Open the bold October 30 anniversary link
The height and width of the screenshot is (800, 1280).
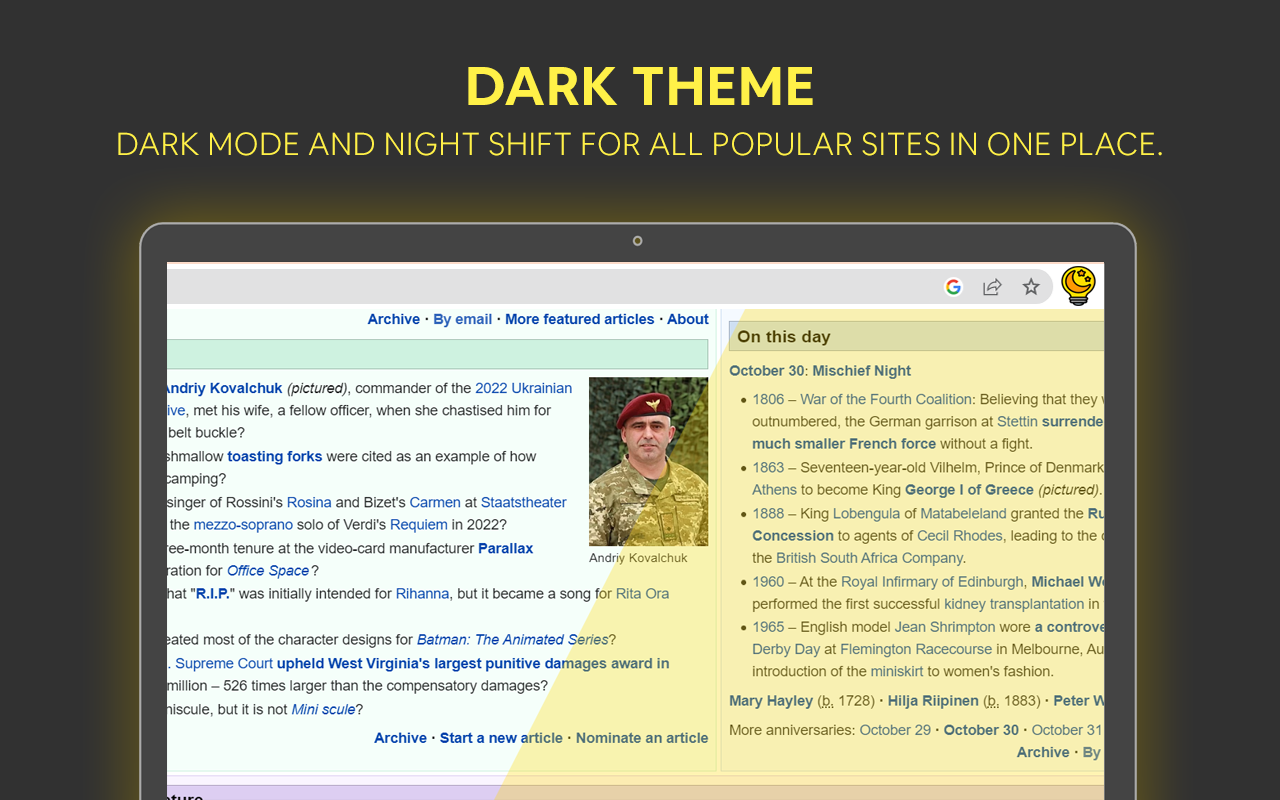tap(981, 730)
